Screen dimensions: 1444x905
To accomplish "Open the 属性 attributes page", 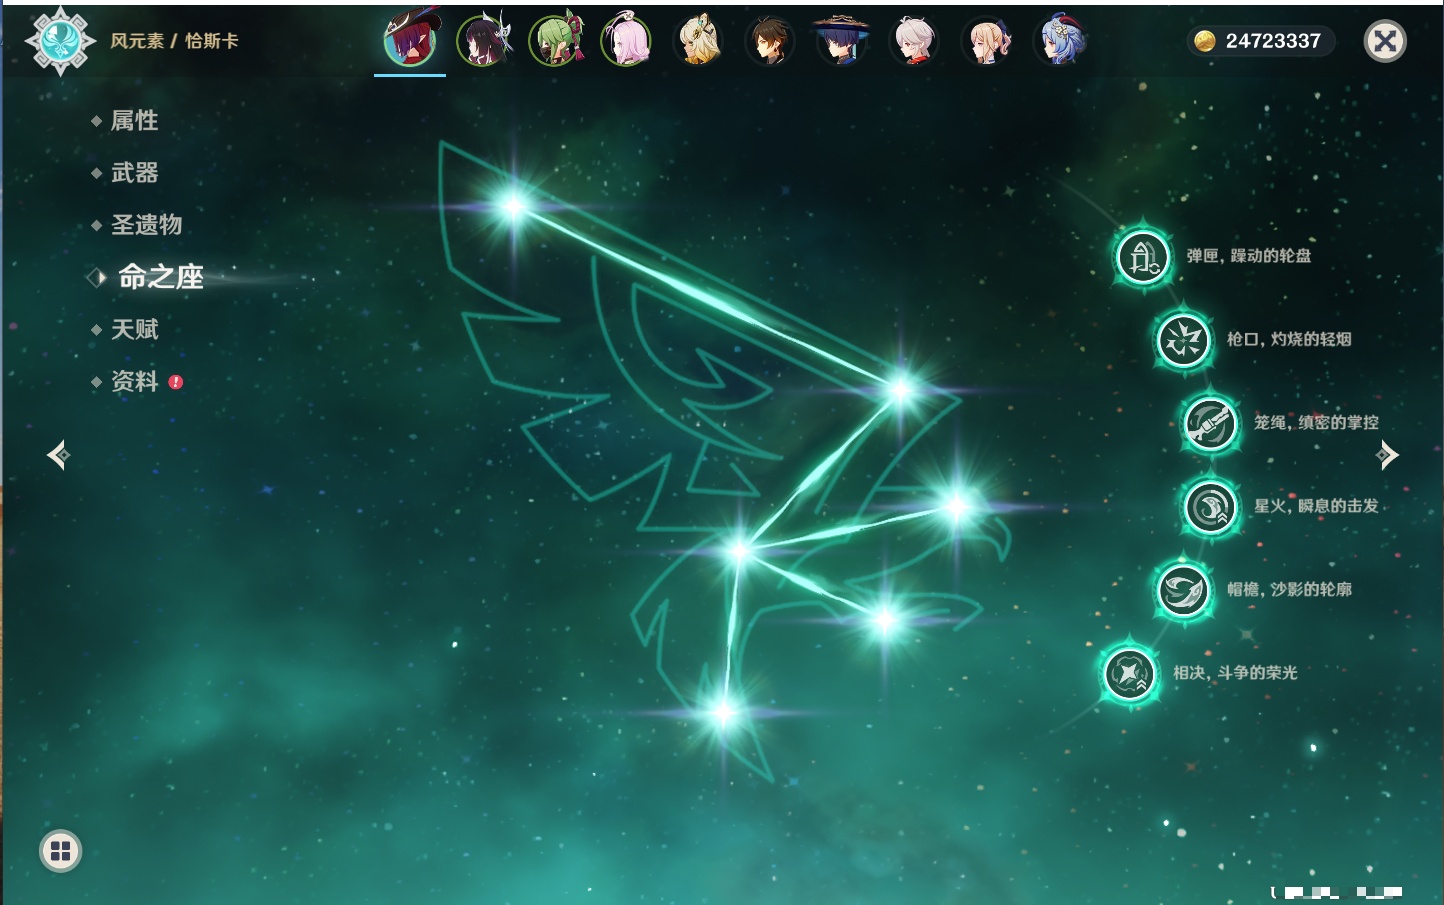I will point(134,121).
